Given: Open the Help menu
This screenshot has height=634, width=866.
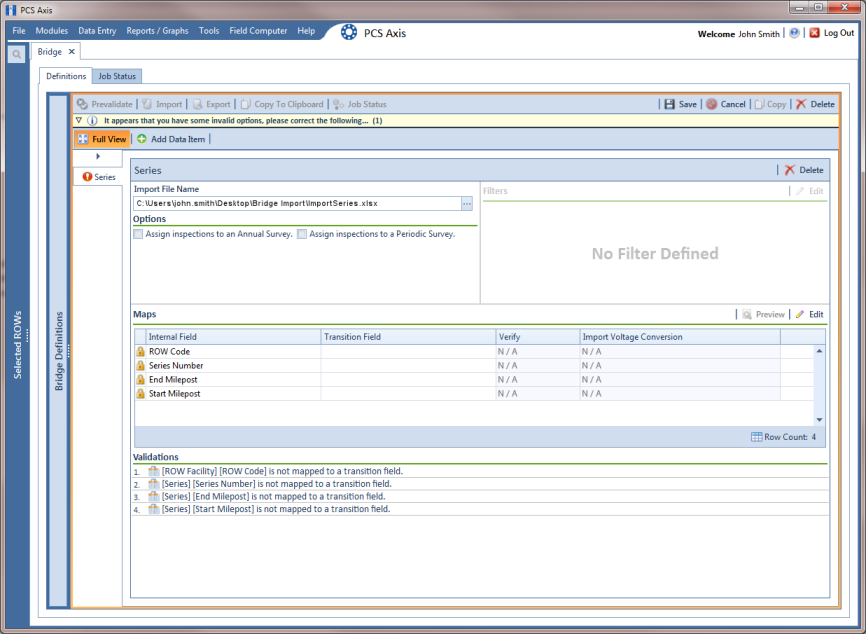Looking at the screenshot, I should (x=306, y=31).
